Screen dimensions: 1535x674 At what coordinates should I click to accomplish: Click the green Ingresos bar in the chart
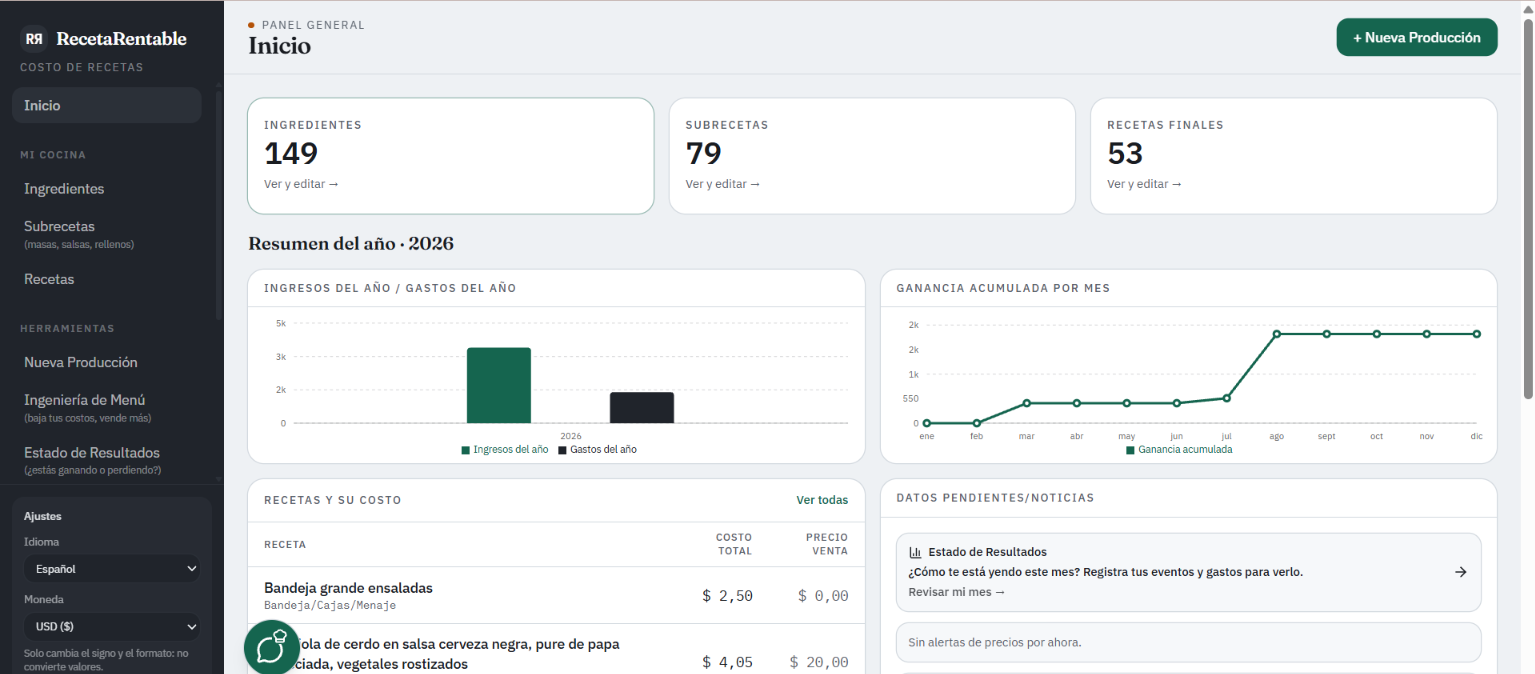(499, 385)
